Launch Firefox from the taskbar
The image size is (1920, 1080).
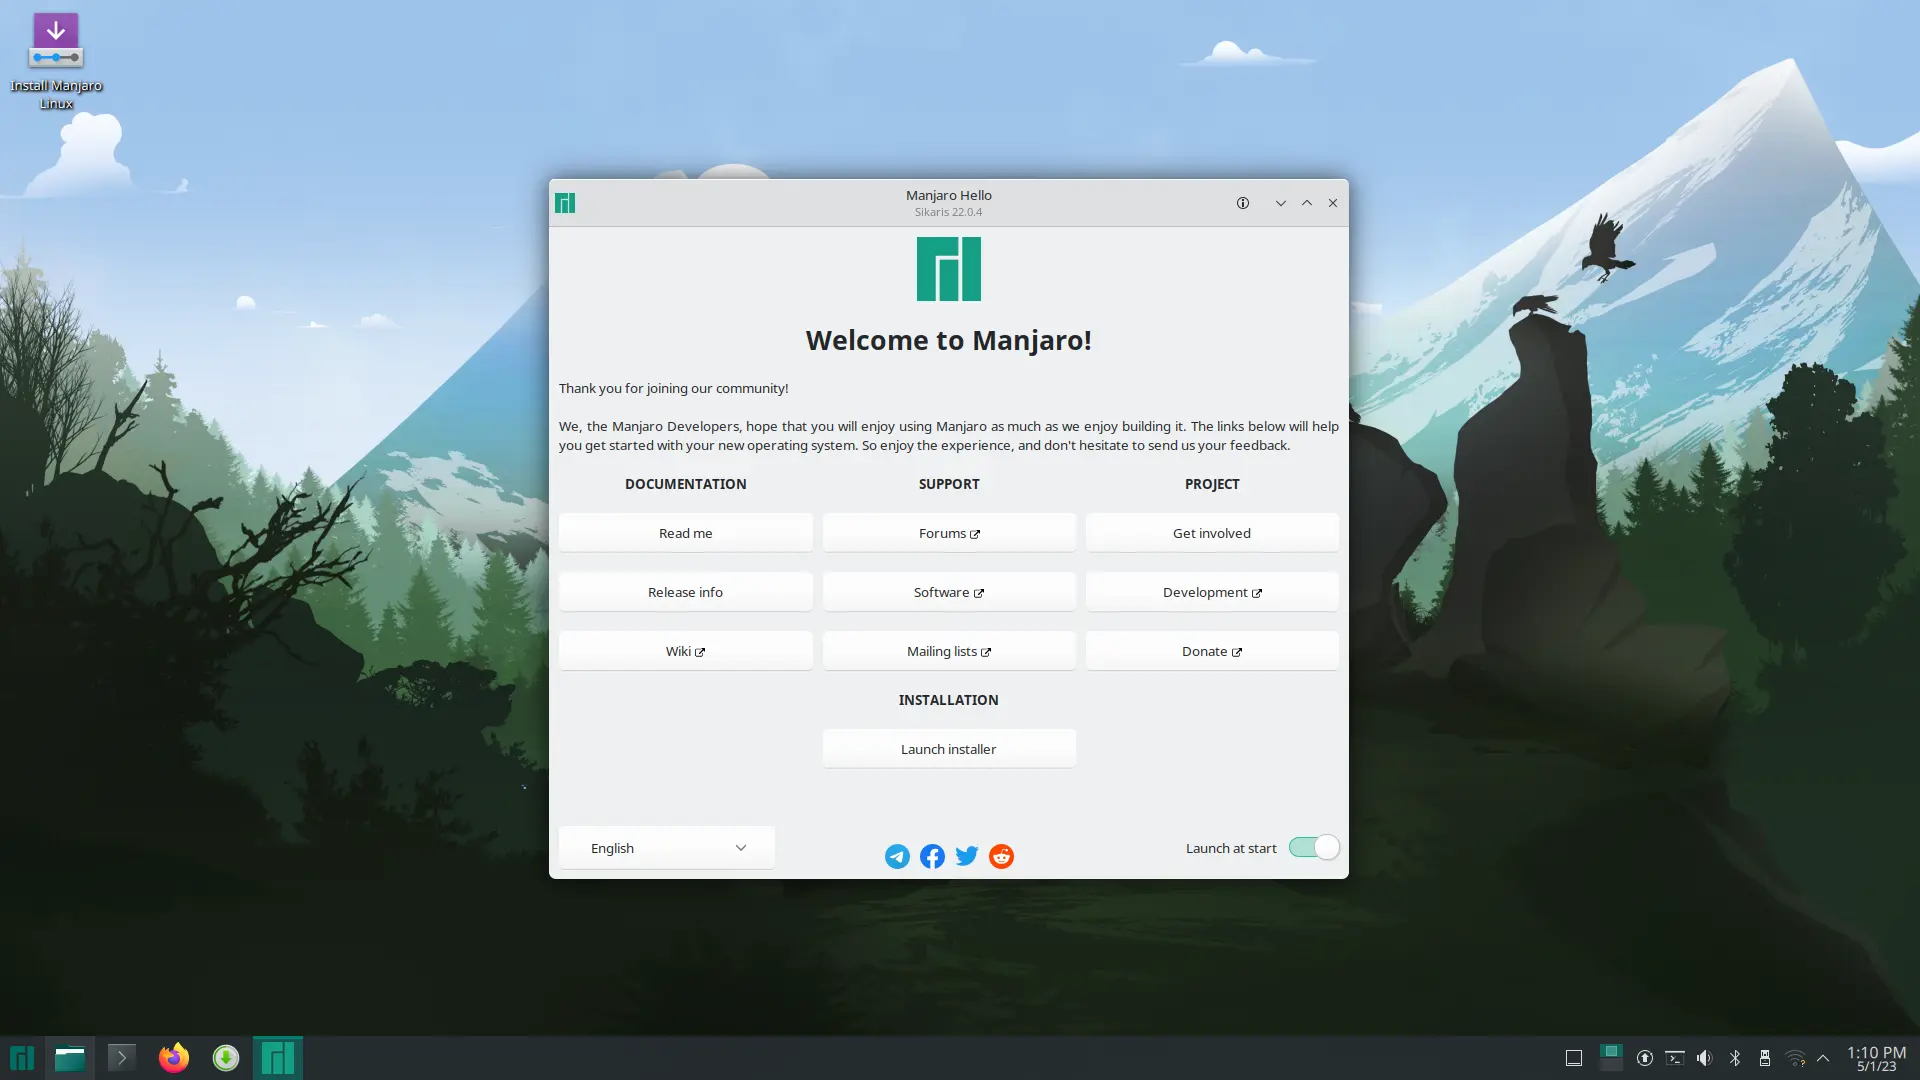(x=174, y=1058)
